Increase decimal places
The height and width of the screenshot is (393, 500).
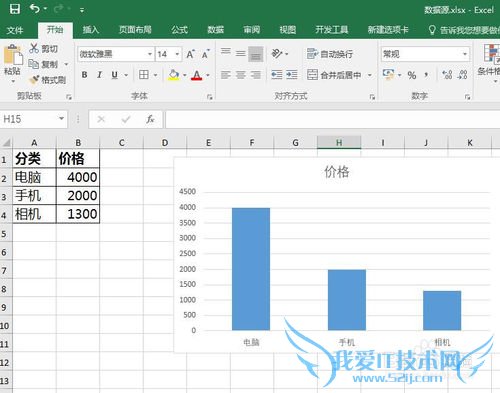[x=447, y=75]
